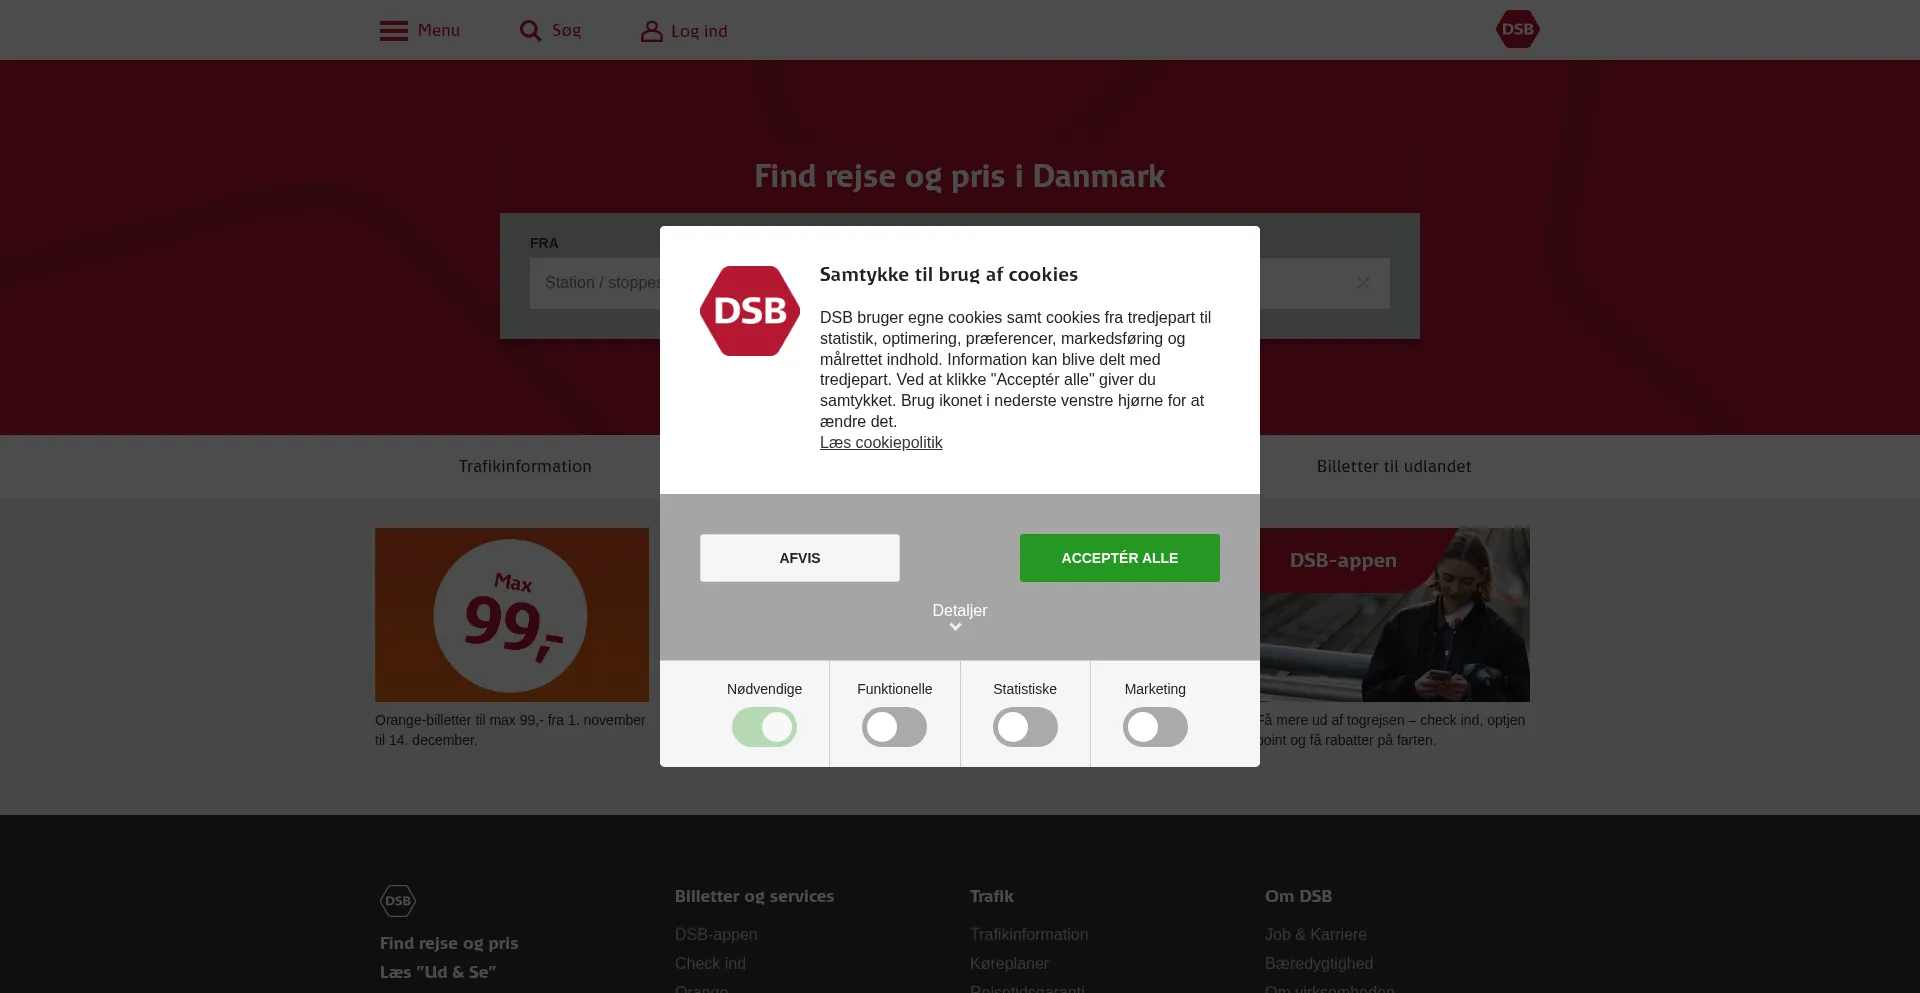Click the magnifying glass Søg icon
Screen dimensions: 1920x993
tap(530, 31)
